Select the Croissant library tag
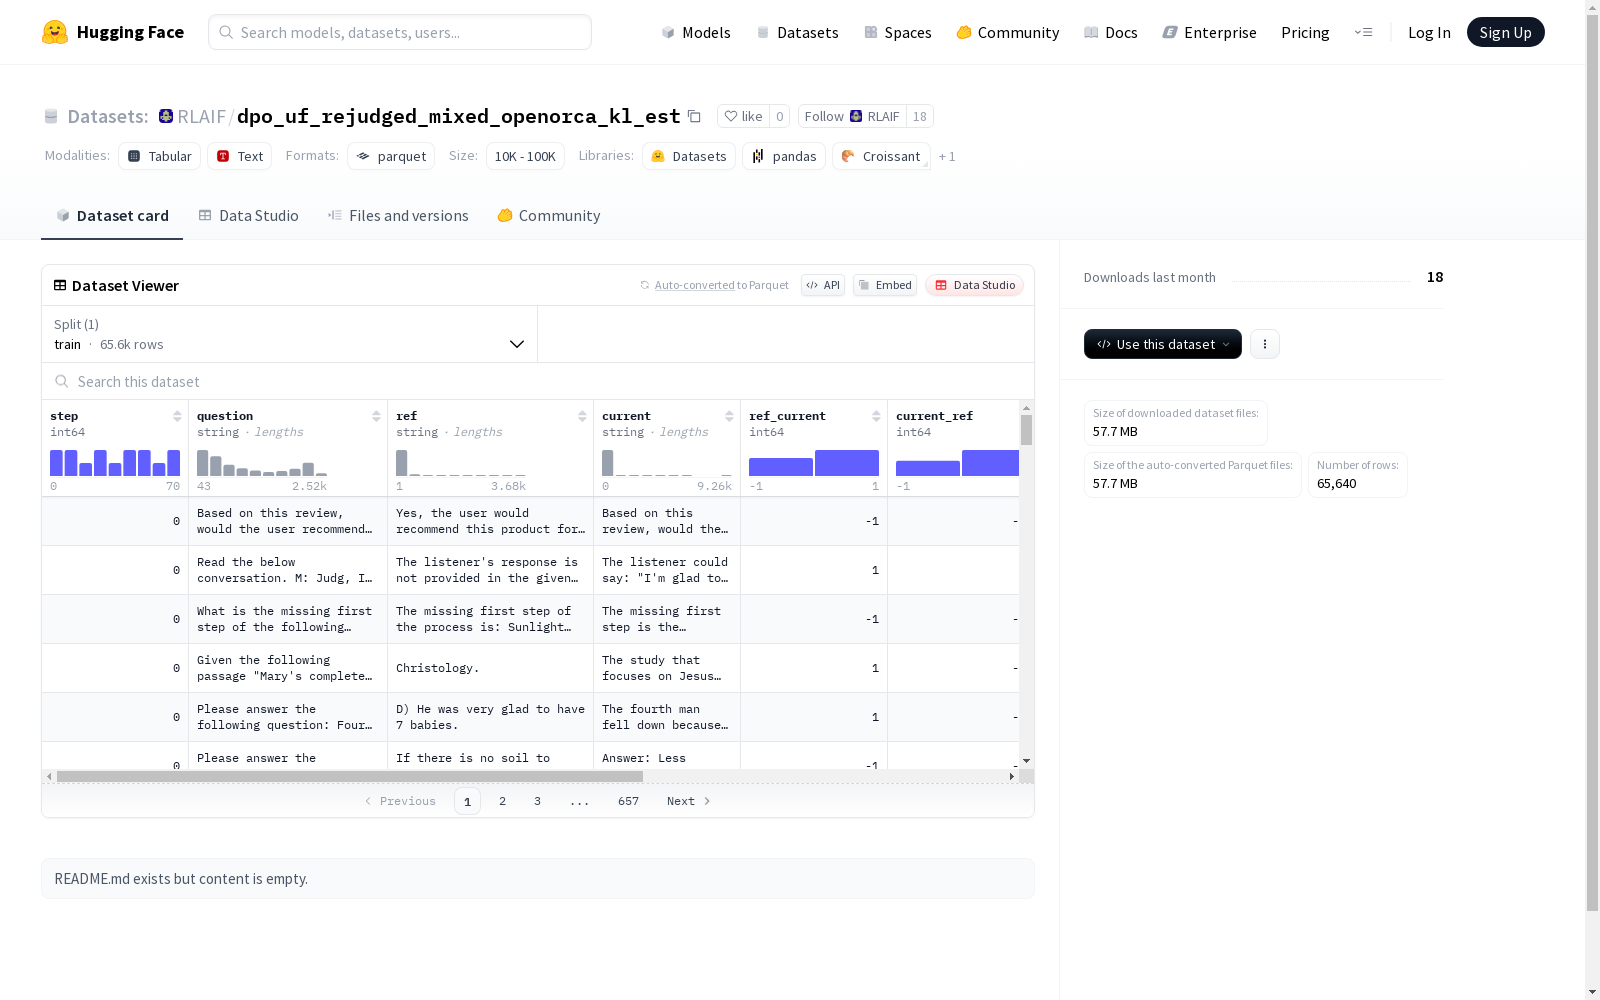 click(x=881, y=156)
